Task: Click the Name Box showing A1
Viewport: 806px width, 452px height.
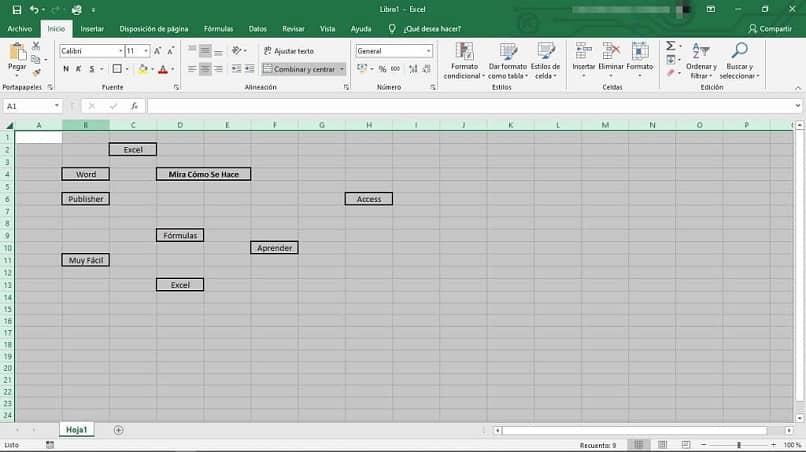Action: [x=32, y=106]
